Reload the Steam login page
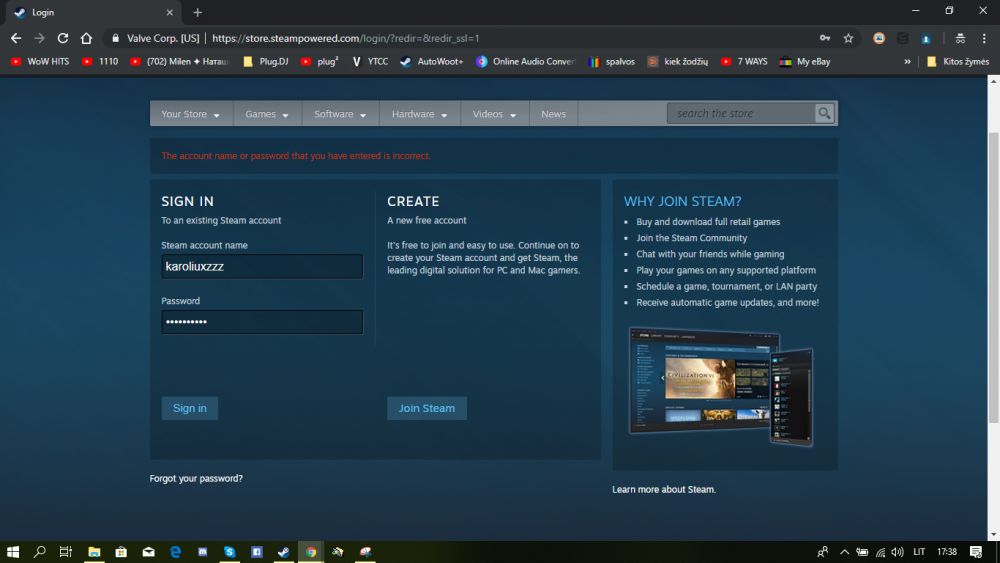This screenshot has height=563, width=1000. coord(62,38)
